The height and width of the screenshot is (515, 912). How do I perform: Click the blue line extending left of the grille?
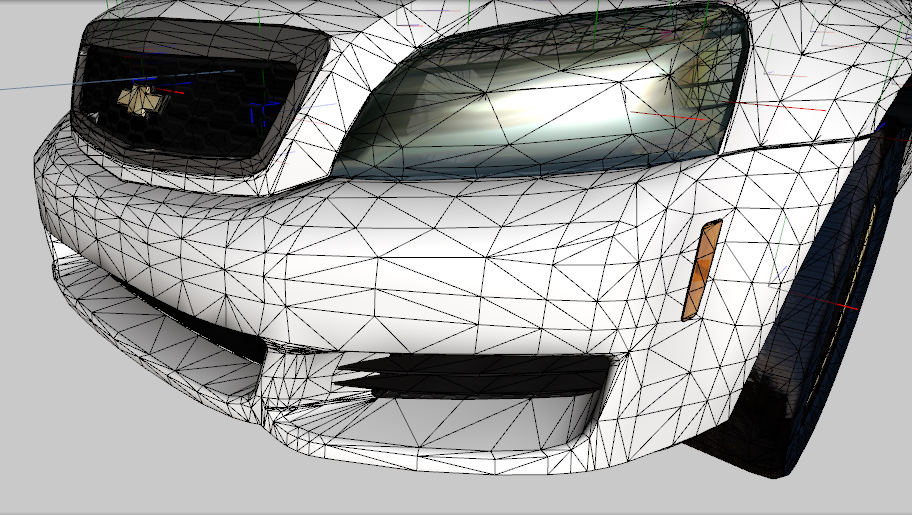pos(40,86)
